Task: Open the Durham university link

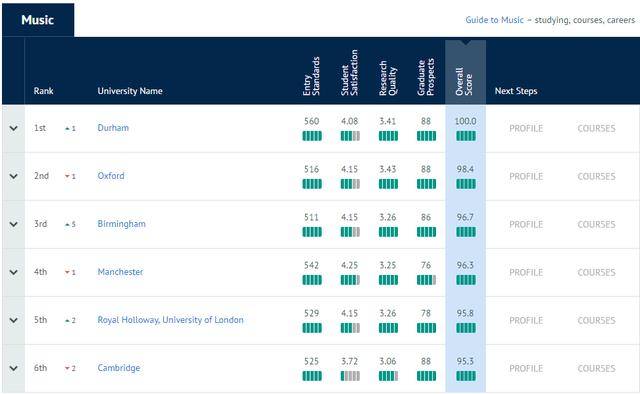Action: coord(113,128)
